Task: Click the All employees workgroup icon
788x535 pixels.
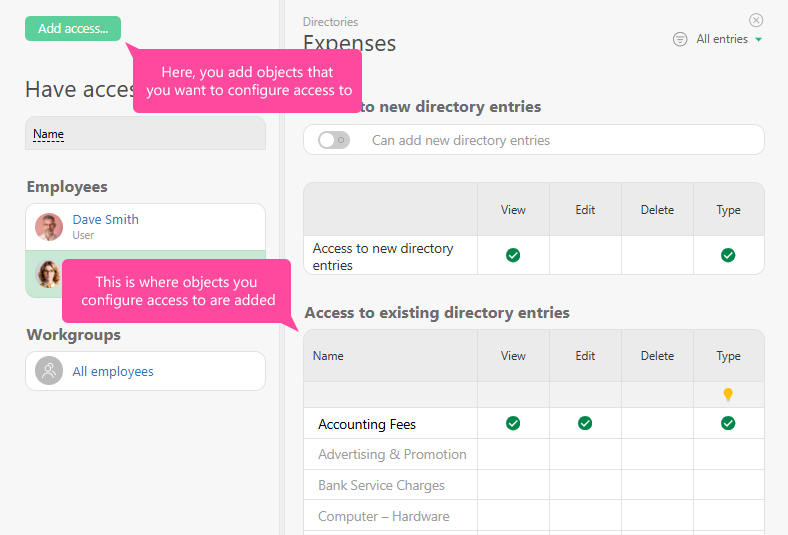Action: tap(49, 371)
